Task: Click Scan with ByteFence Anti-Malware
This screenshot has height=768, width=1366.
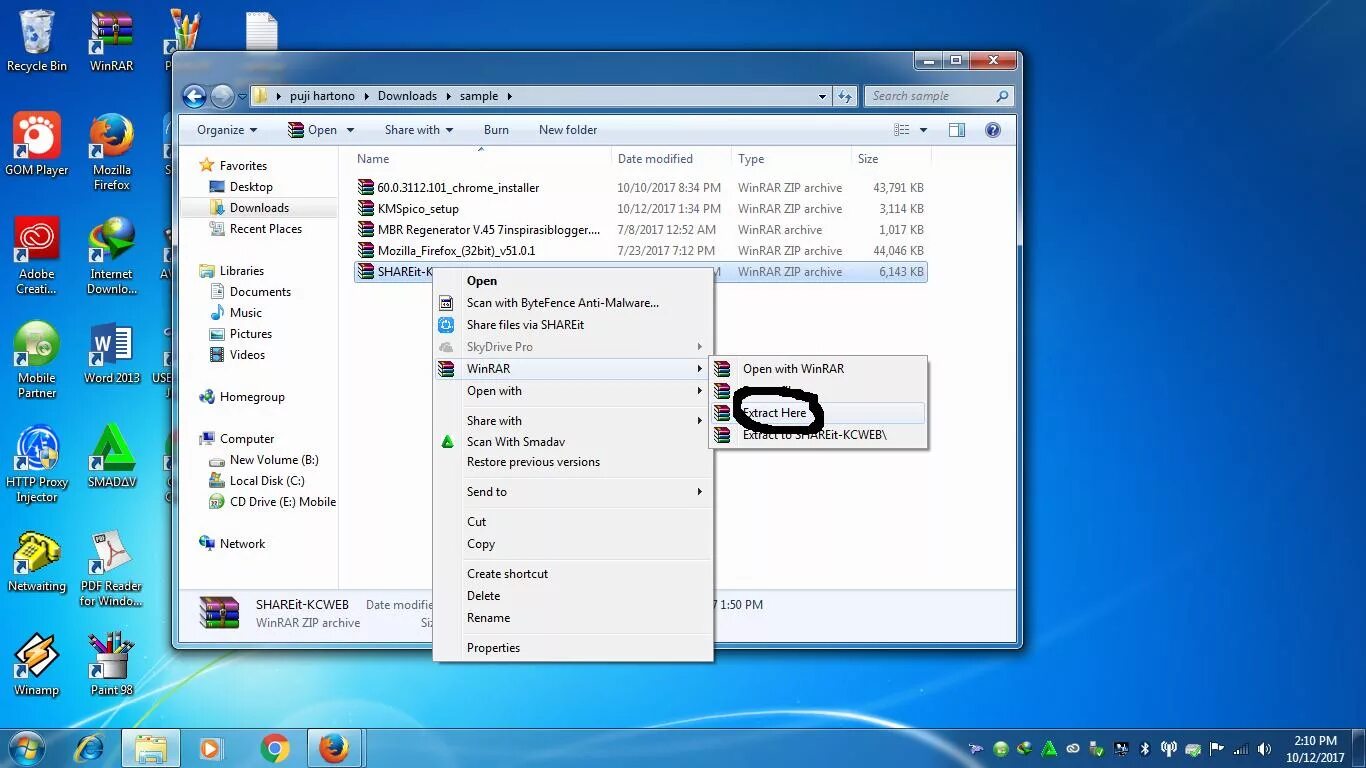Action: coord(574,303)
